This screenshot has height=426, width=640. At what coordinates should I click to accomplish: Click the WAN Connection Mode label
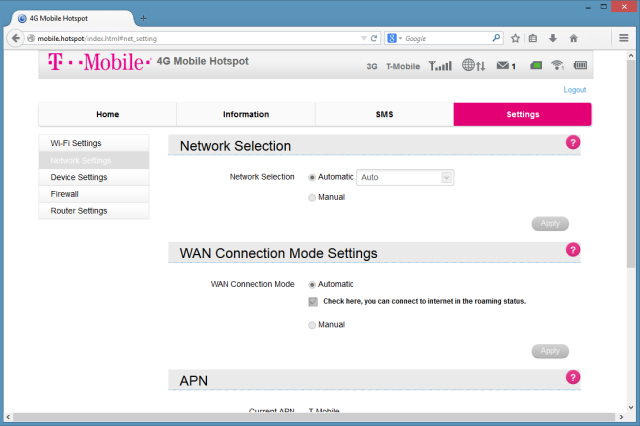[252, 284]
